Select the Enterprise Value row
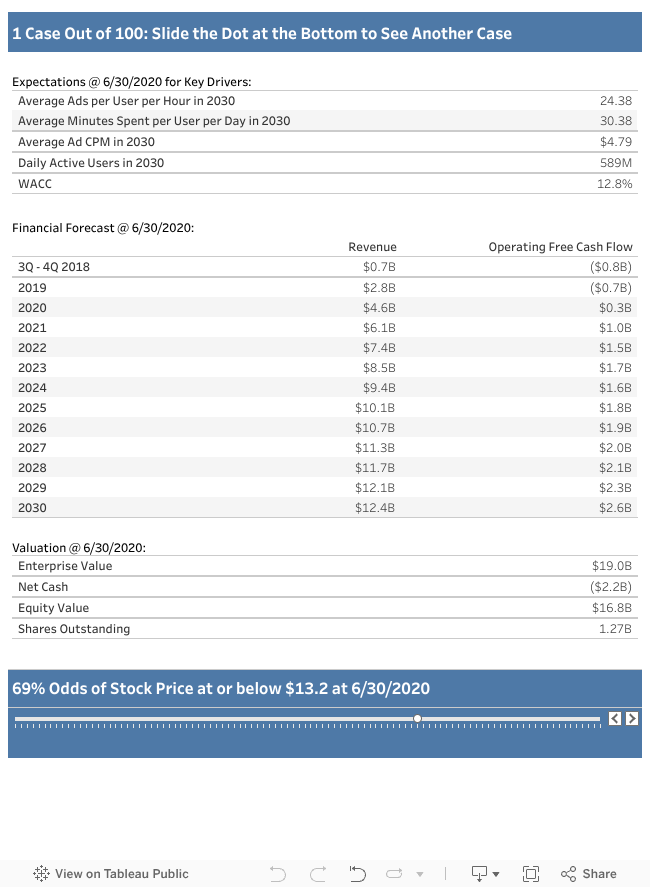650x887 pixels. click(65, 566)
